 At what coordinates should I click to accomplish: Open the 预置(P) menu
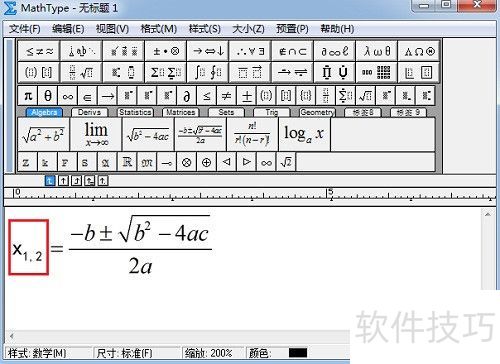pos(292,29)
